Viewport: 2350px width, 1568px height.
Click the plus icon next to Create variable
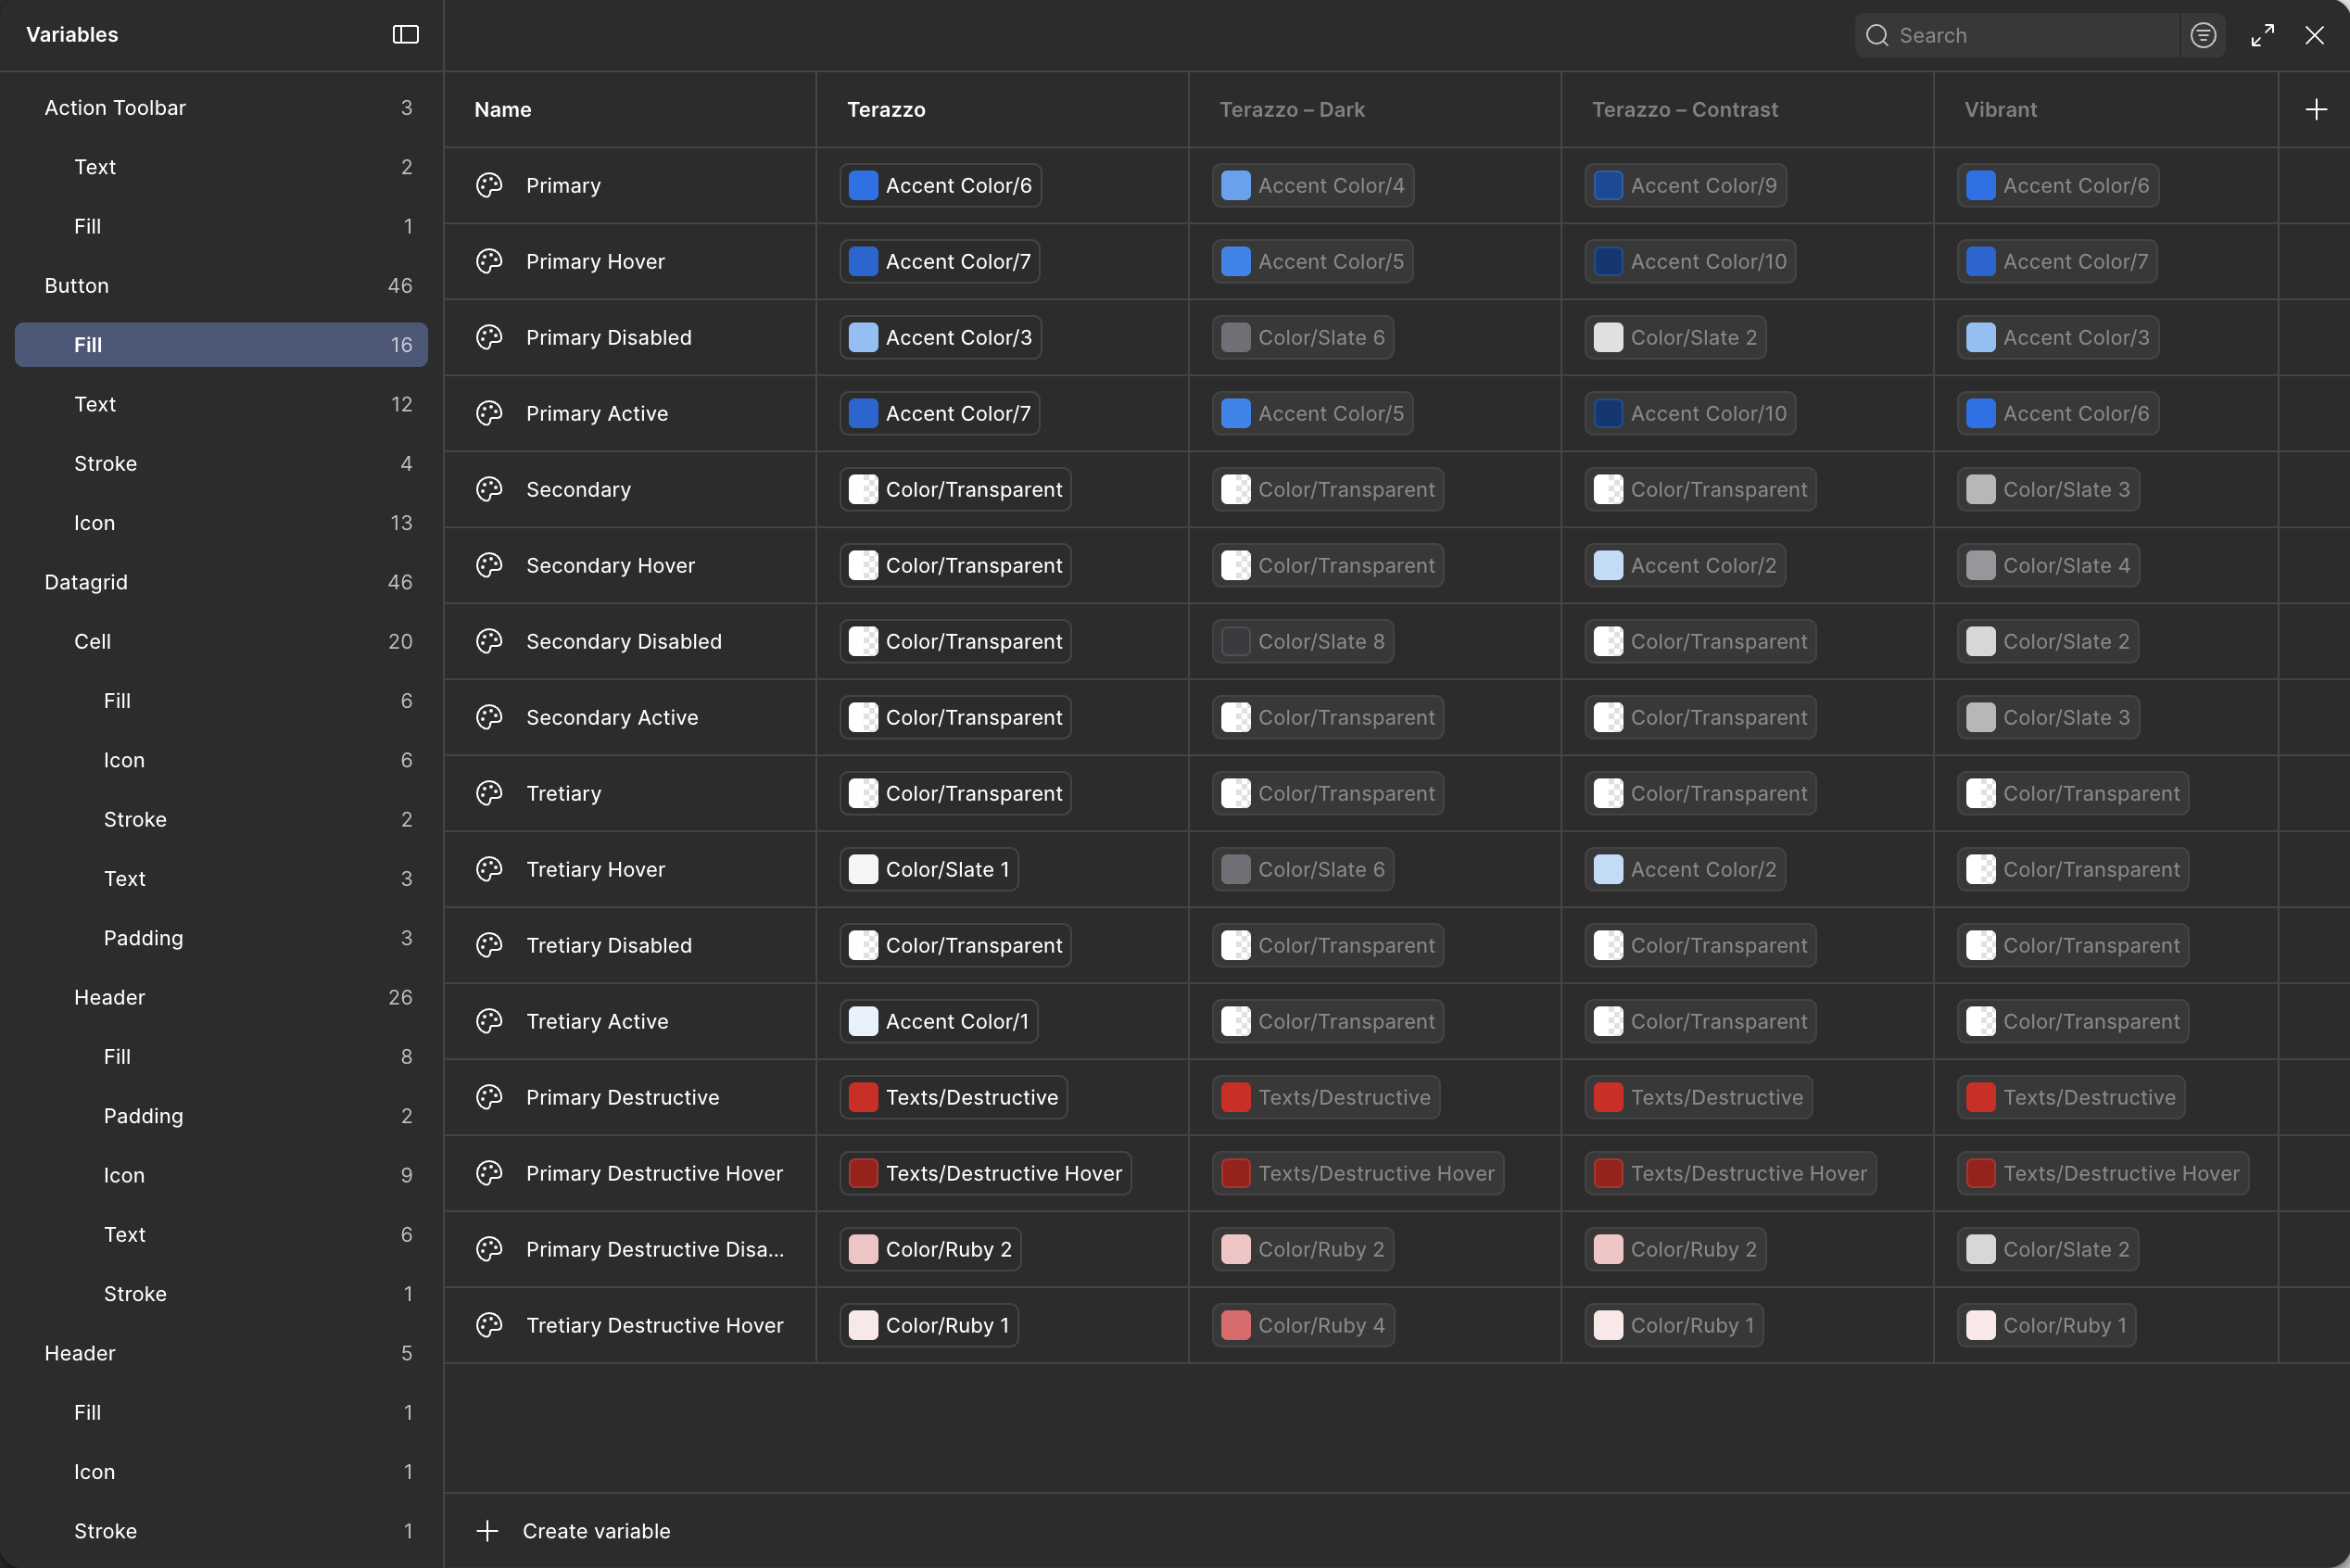tap(487, 1531)
